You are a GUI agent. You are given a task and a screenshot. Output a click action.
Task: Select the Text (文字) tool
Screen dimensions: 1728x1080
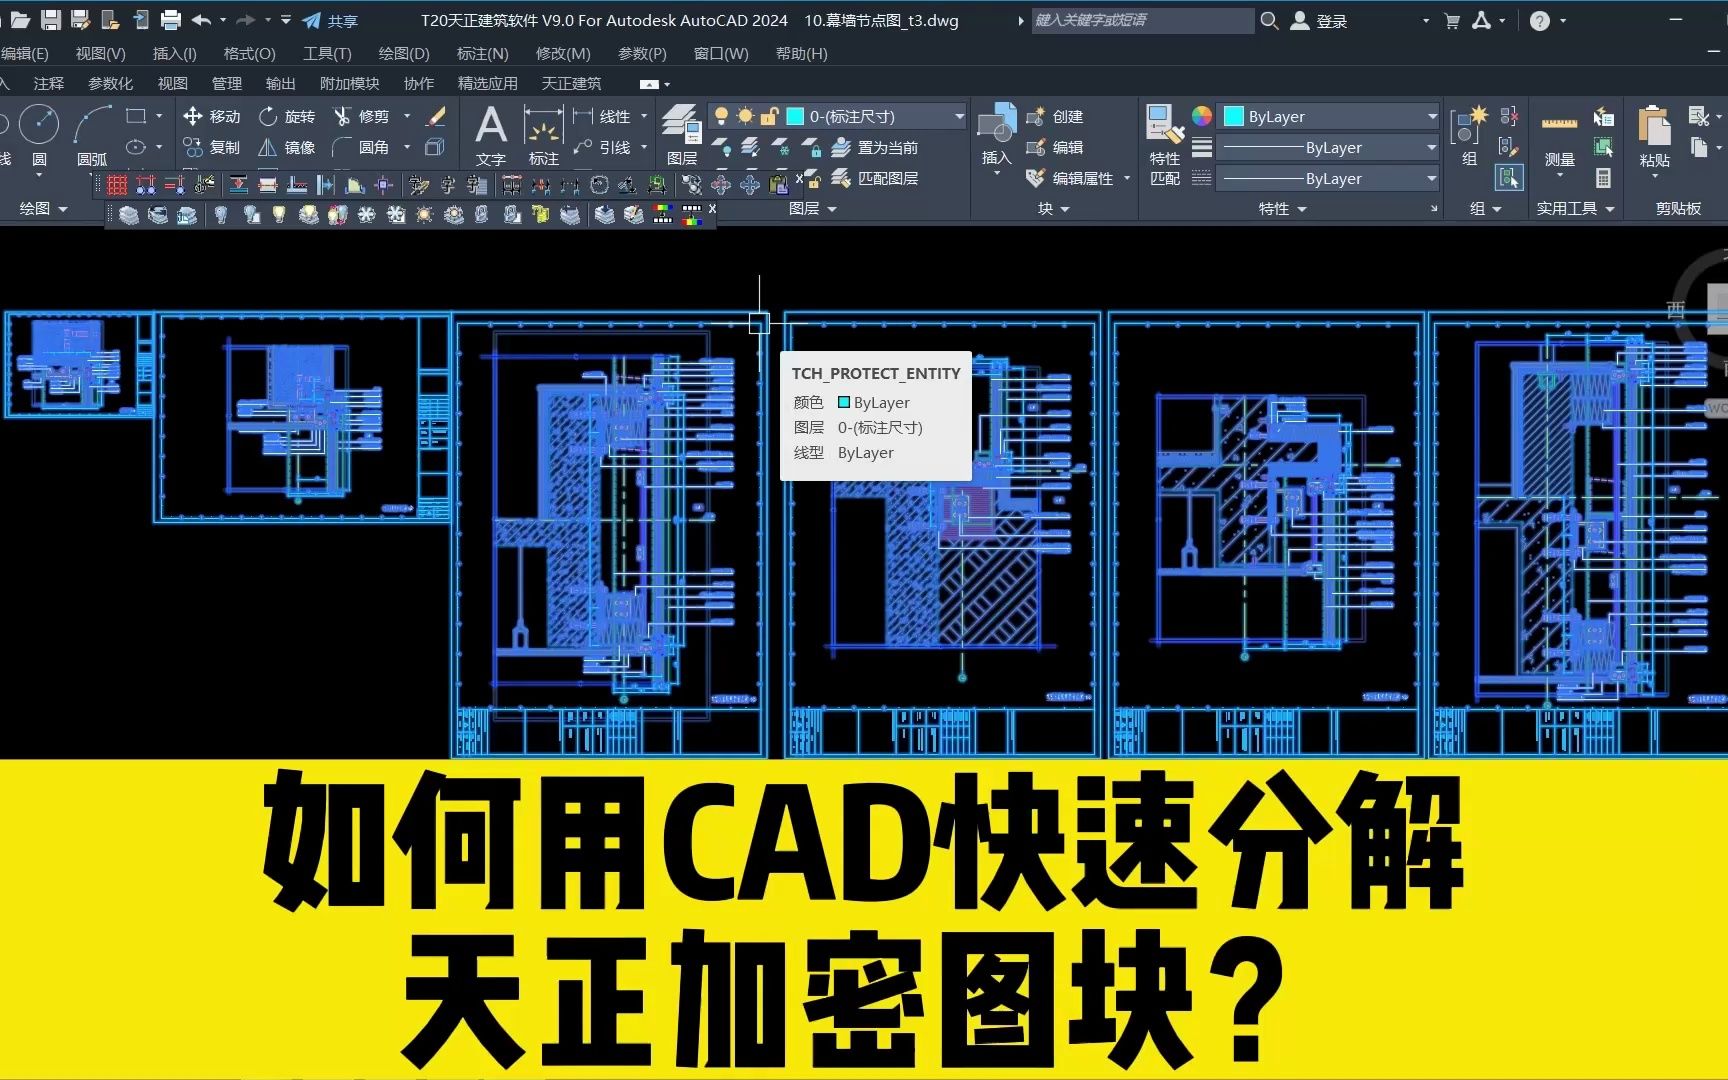(490, 135)
